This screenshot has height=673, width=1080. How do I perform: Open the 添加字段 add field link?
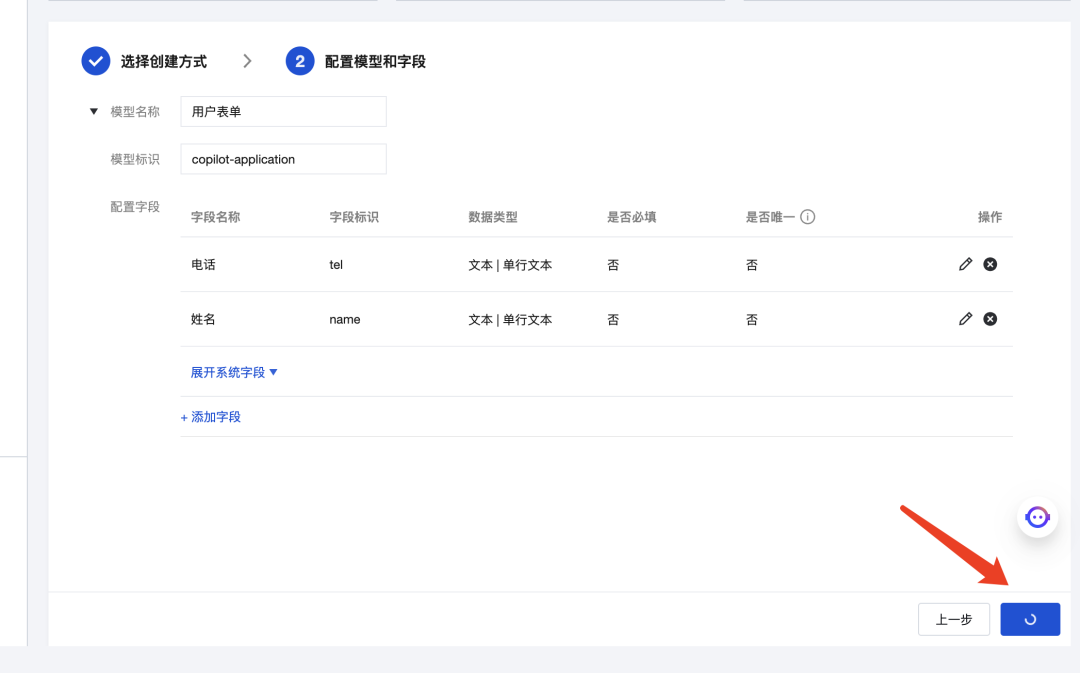pos(210,417)
